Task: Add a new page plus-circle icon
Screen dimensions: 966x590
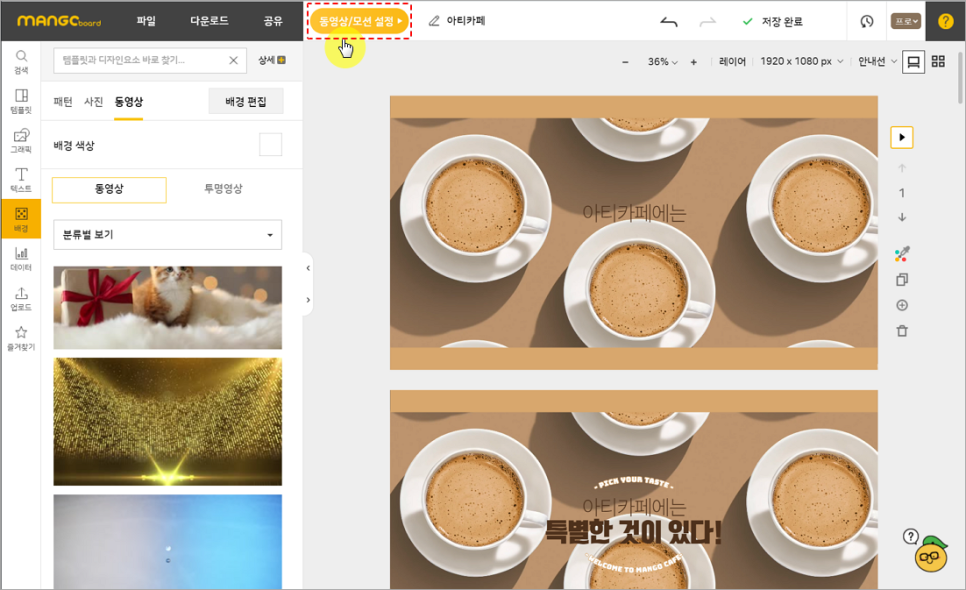Action: 902,305
